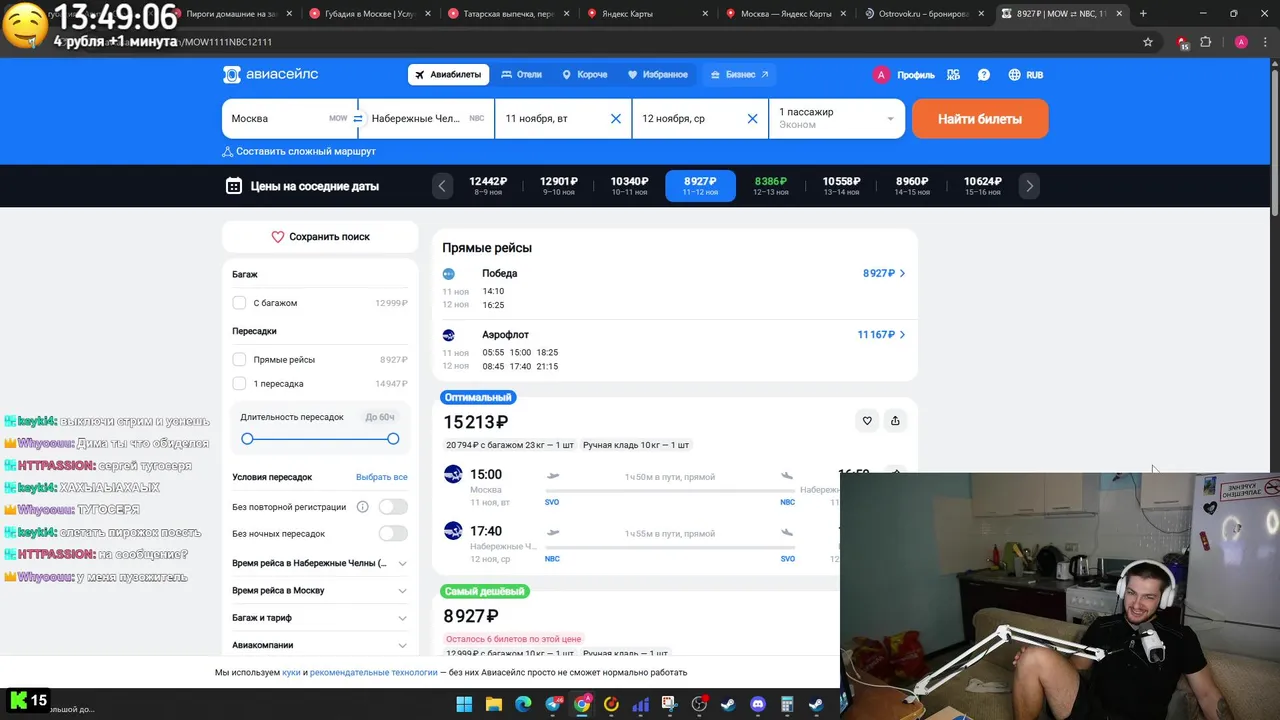Image resolution: width=1280 pixels, height=720 pixels.
Task: Expand Время рейса в Москву filter
Action: tap(320, 590)
